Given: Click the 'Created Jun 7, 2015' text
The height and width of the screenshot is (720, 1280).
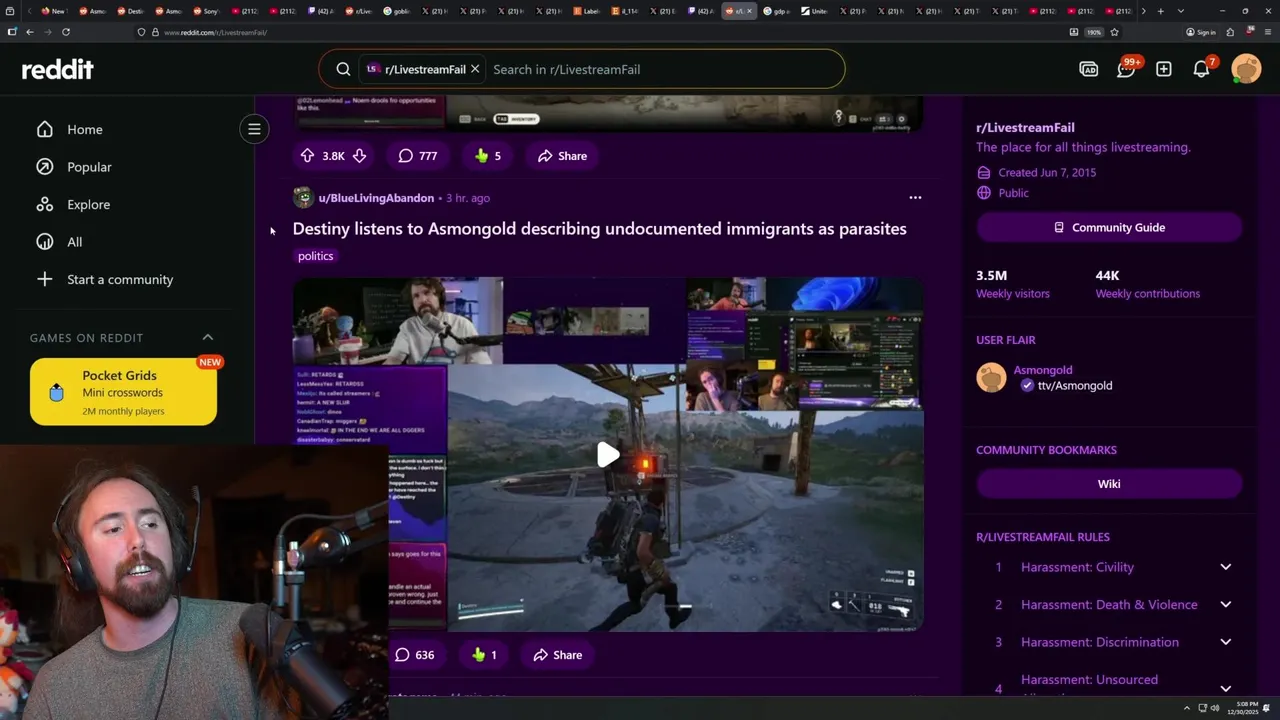Looking at the screenshot, I should 1047,172.
